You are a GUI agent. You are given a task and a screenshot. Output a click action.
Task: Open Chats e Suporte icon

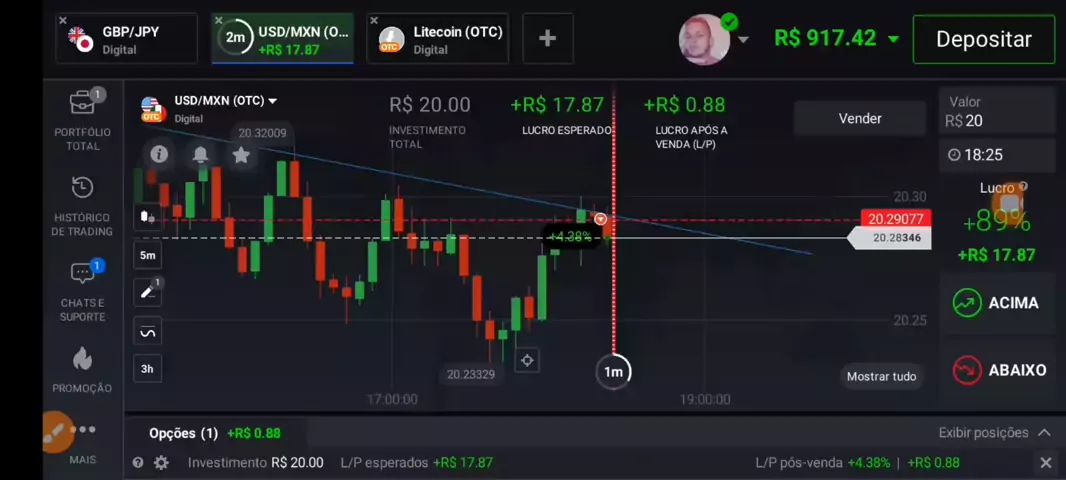click(x=84, y=273)
